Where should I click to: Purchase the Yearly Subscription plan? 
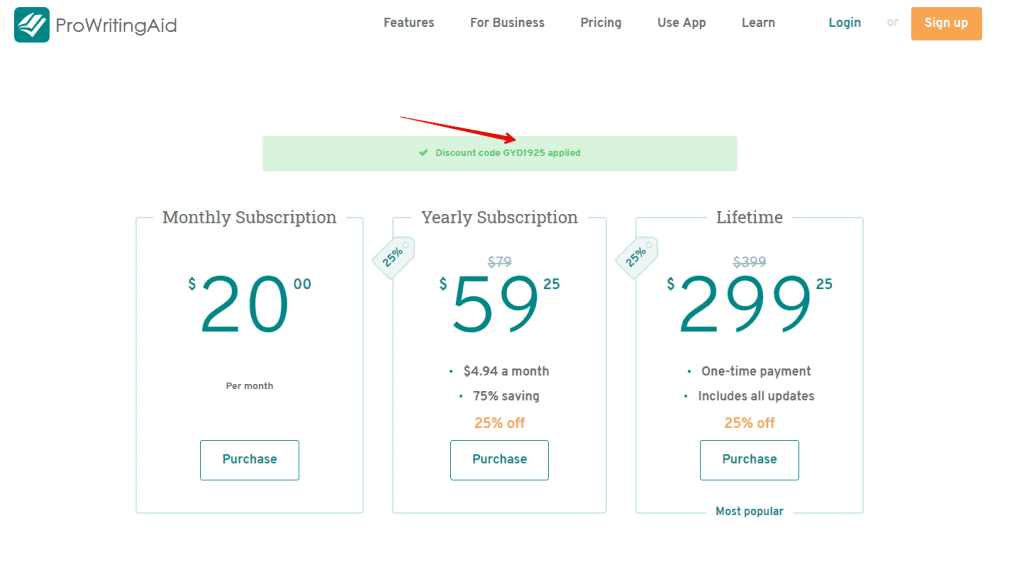[499, 460]
